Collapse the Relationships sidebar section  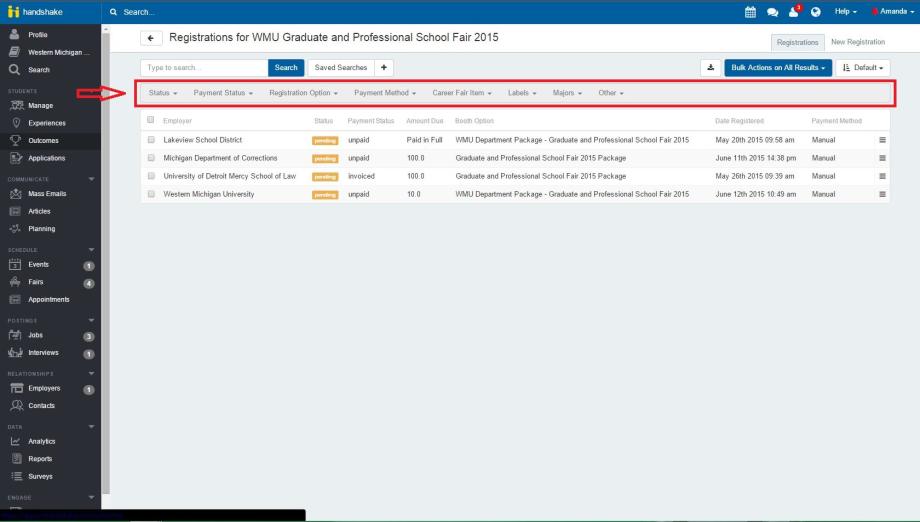click(91, 374)
